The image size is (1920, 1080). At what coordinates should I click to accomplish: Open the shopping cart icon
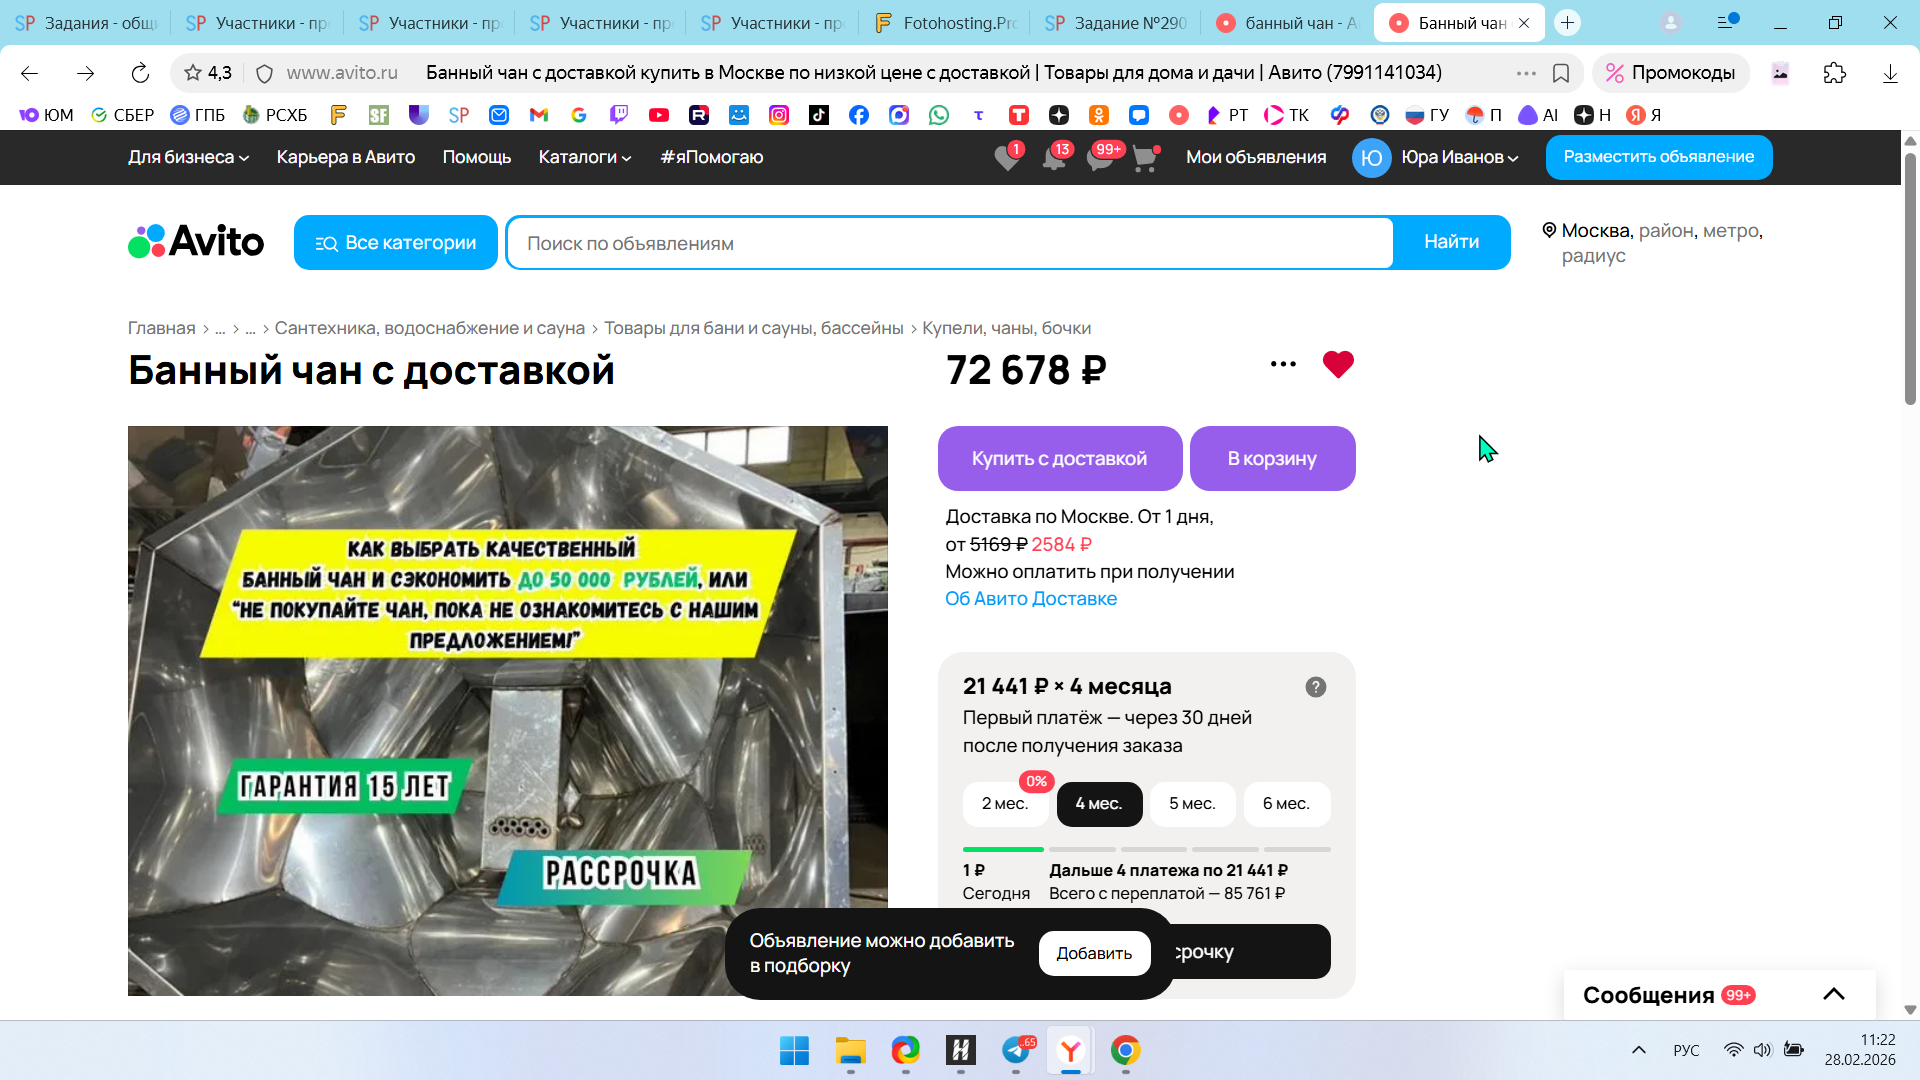1145,158
